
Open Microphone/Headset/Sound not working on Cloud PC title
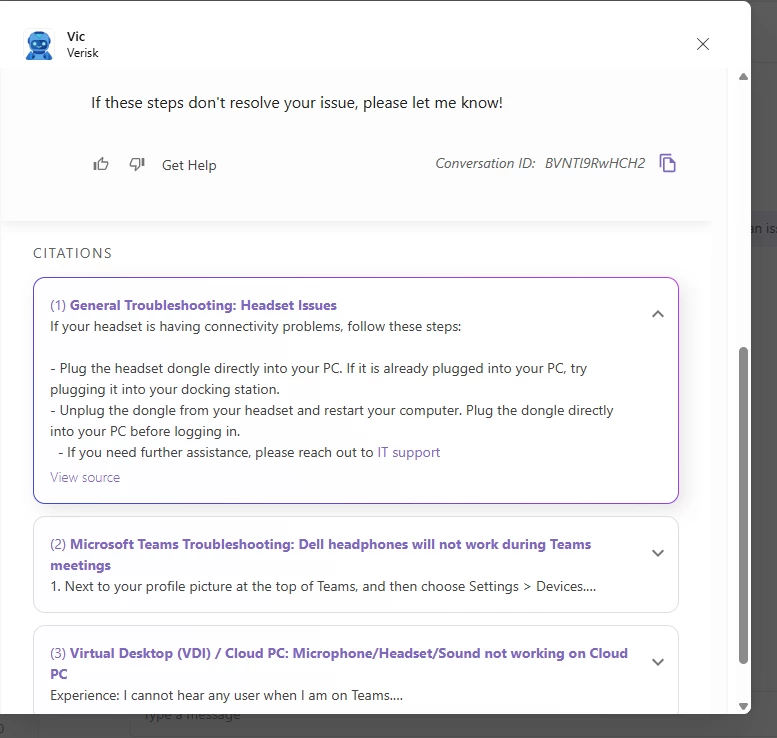click(339, 664)
